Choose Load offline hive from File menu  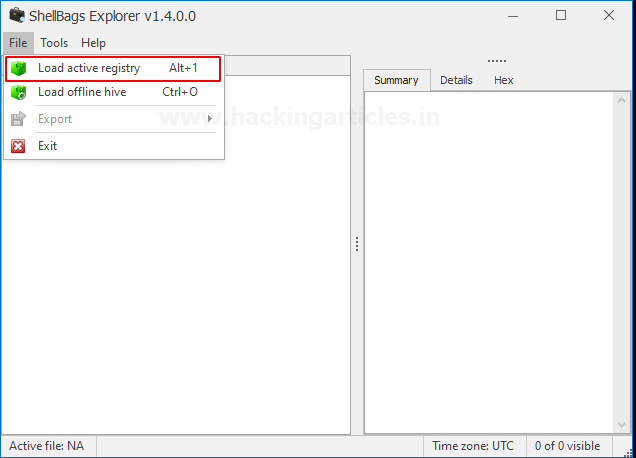[113, 92]
